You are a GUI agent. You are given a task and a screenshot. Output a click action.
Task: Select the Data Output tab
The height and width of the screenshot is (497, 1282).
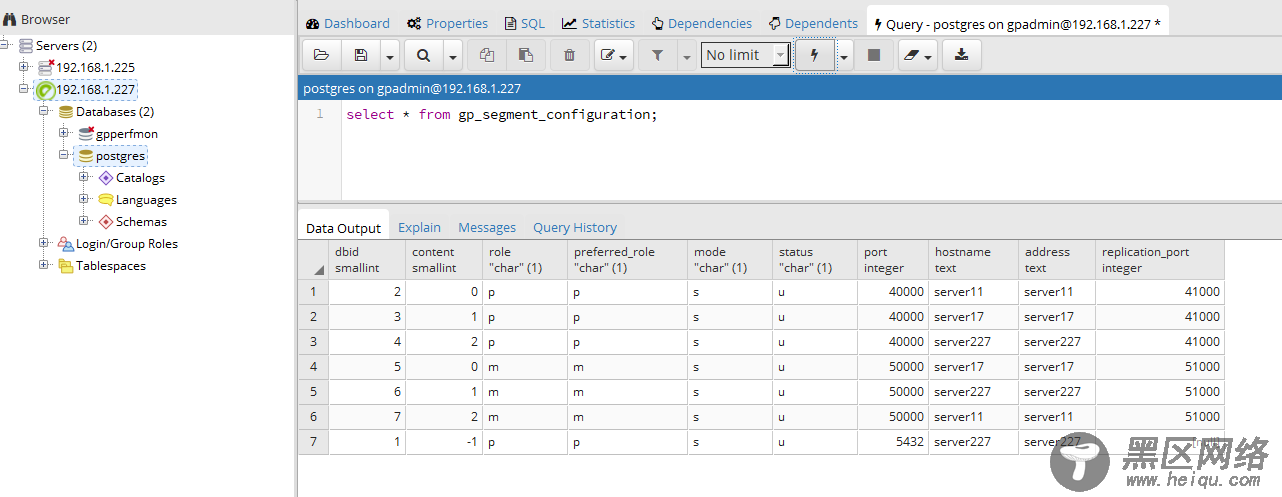coord(344,228)
